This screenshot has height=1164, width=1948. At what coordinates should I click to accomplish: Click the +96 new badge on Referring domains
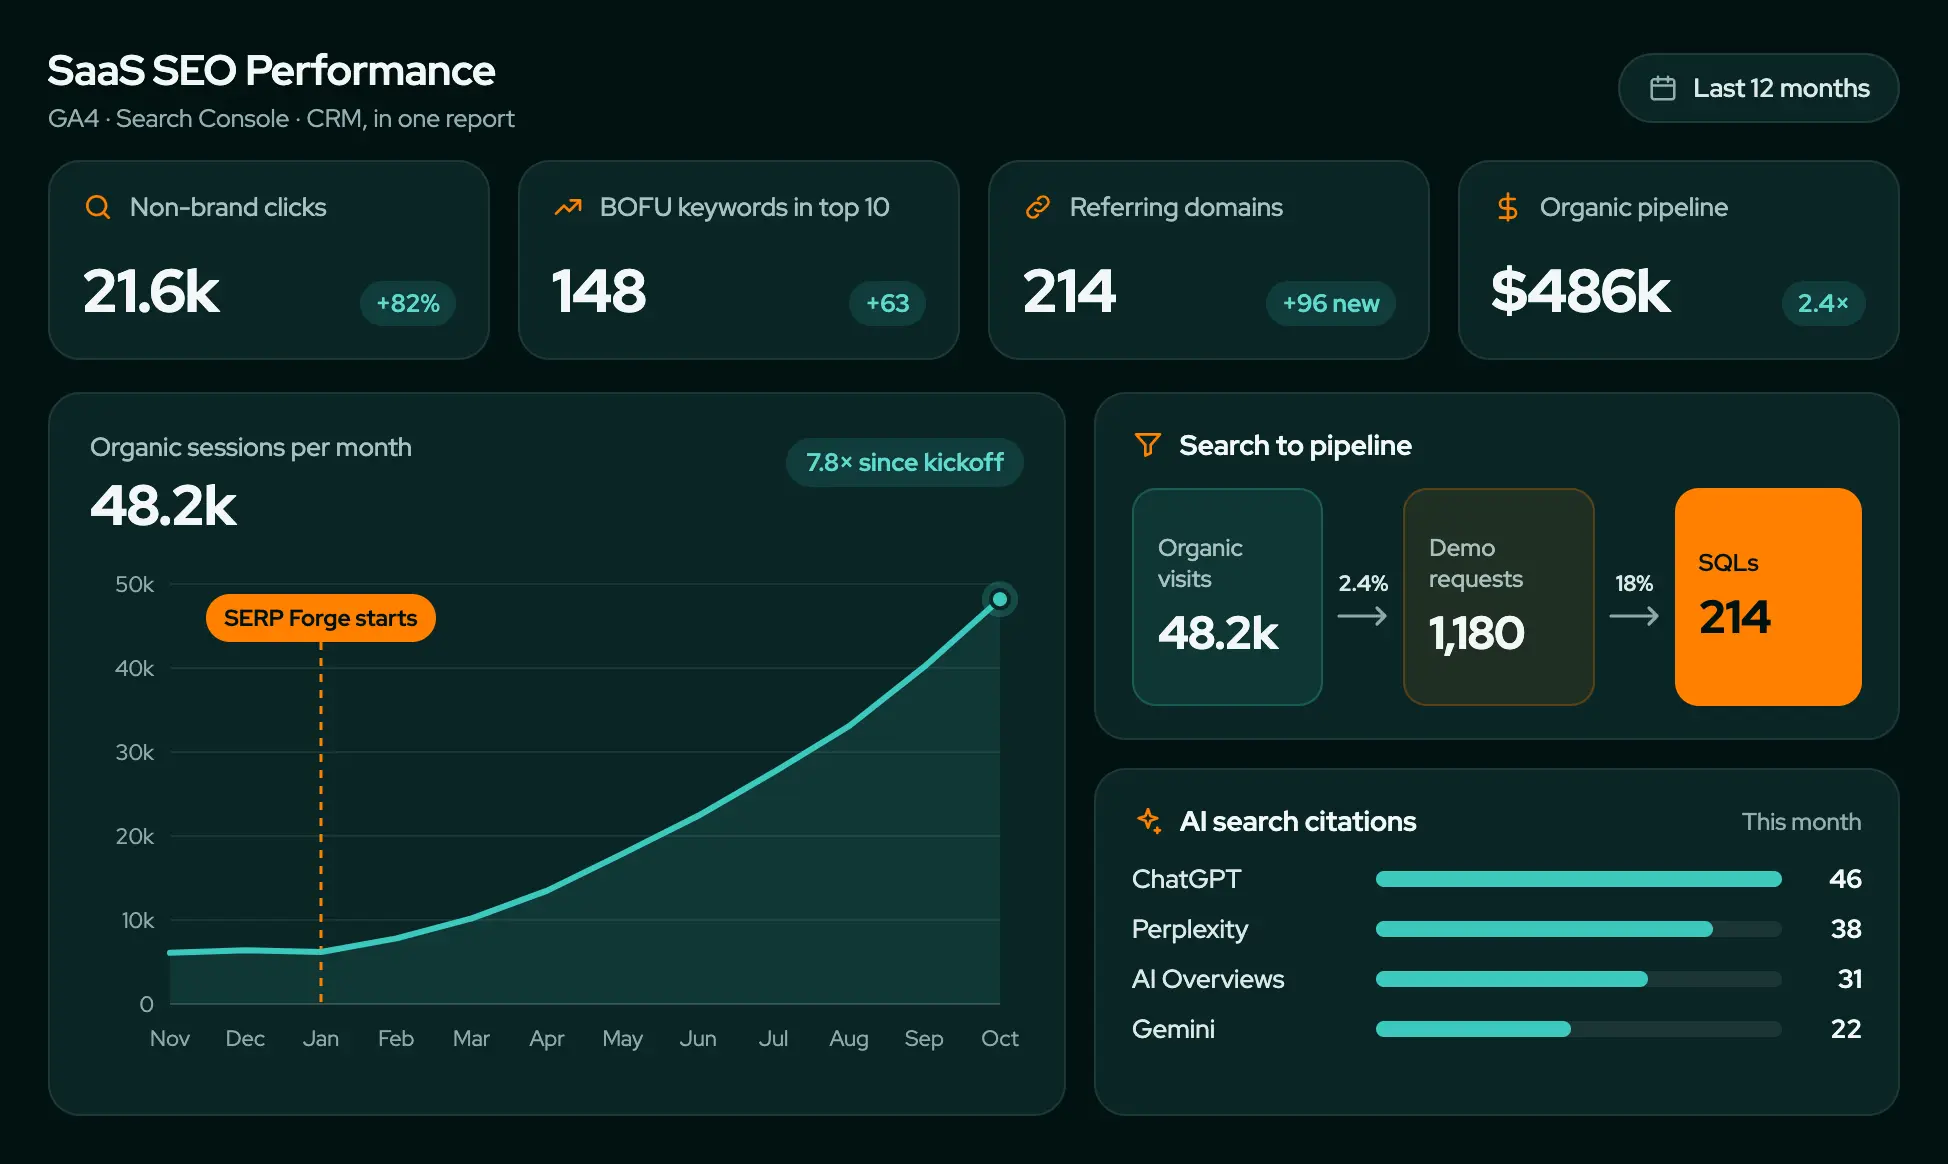click(x=1331, y=303)
